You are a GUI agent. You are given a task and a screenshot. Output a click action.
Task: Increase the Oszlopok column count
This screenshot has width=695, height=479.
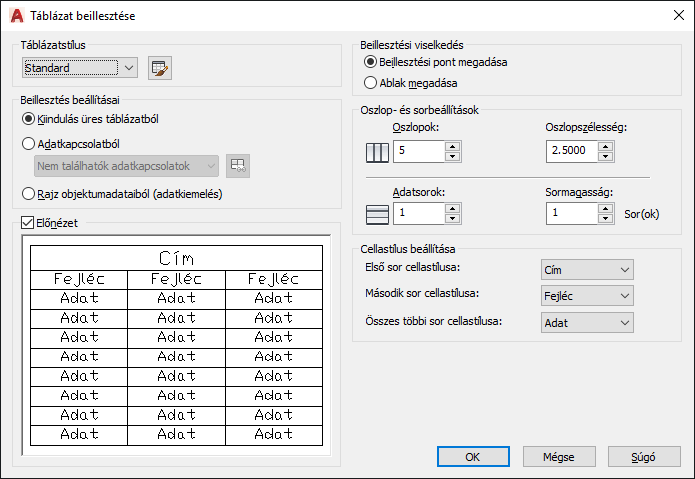point(452,146)
